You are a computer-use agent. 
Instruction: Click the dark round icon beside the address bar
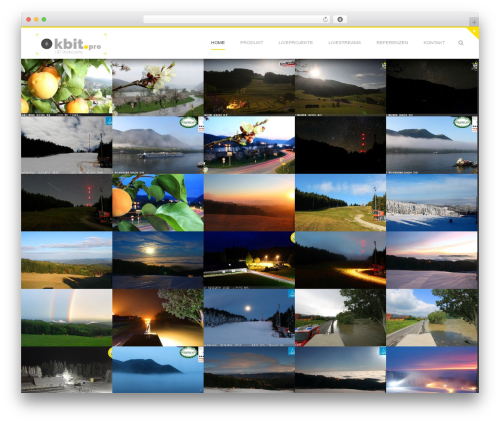pos(340,20)
